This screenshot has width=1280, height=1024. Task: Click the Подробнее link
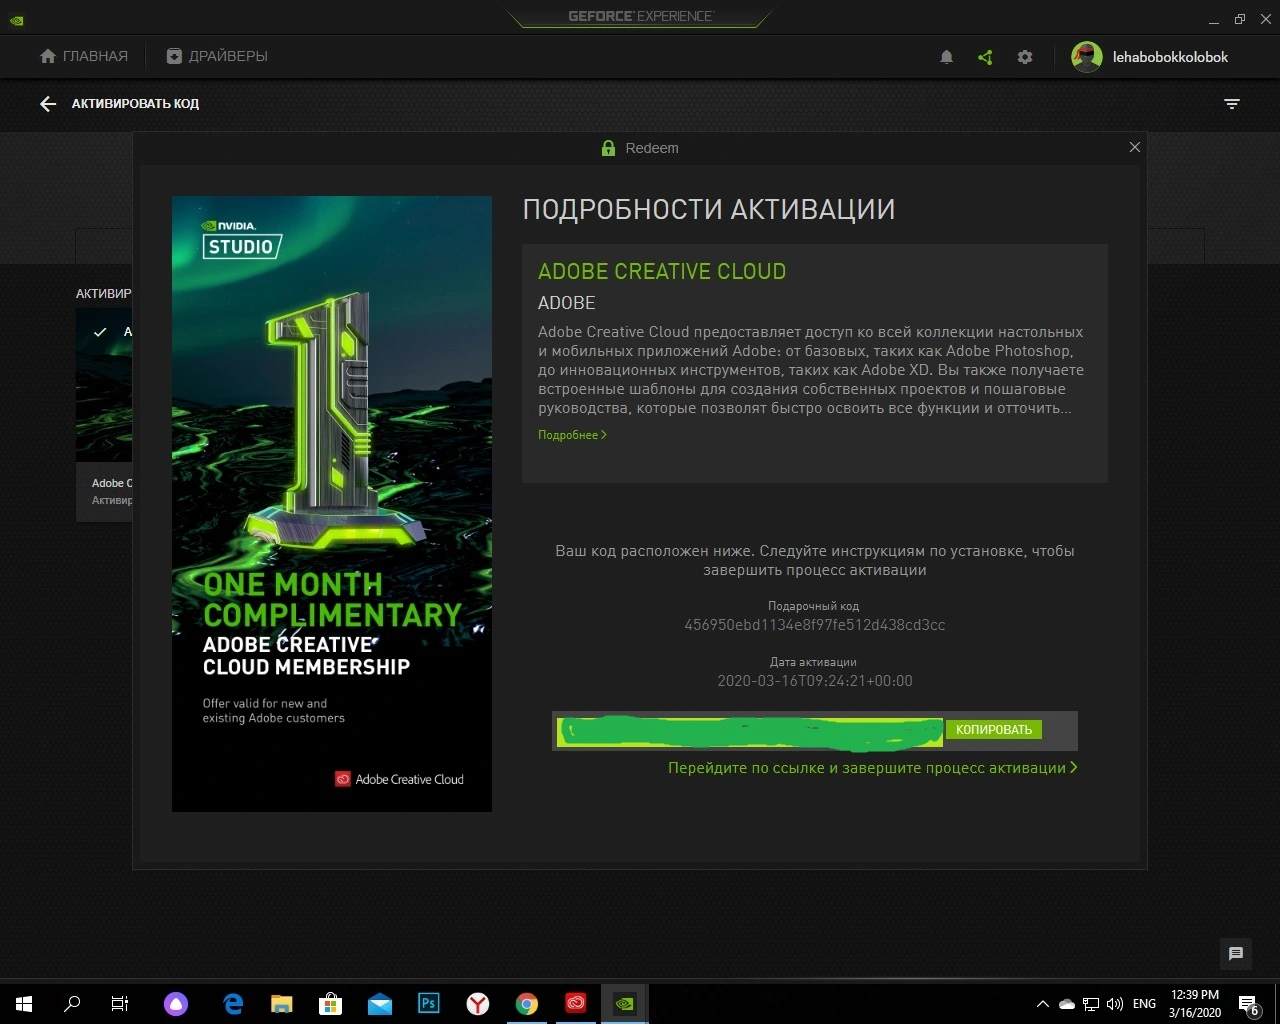tap(572, 435)
